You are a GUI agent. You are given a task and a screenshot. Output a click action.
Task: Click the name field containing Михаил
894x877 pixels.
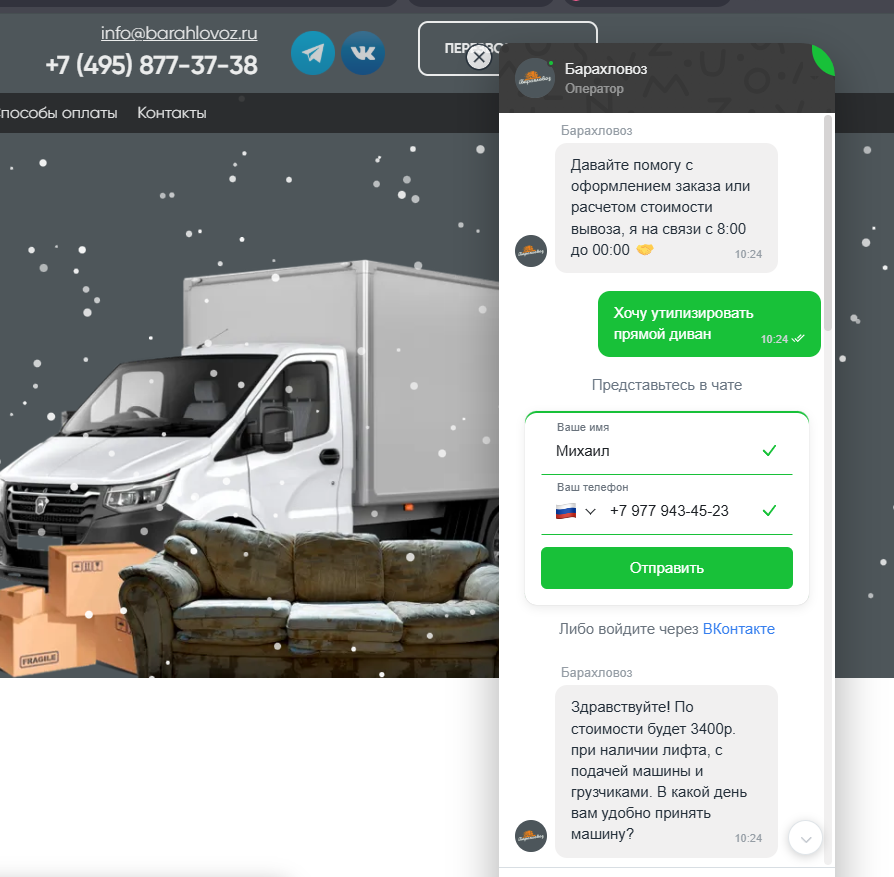click(x=666, y=451)
